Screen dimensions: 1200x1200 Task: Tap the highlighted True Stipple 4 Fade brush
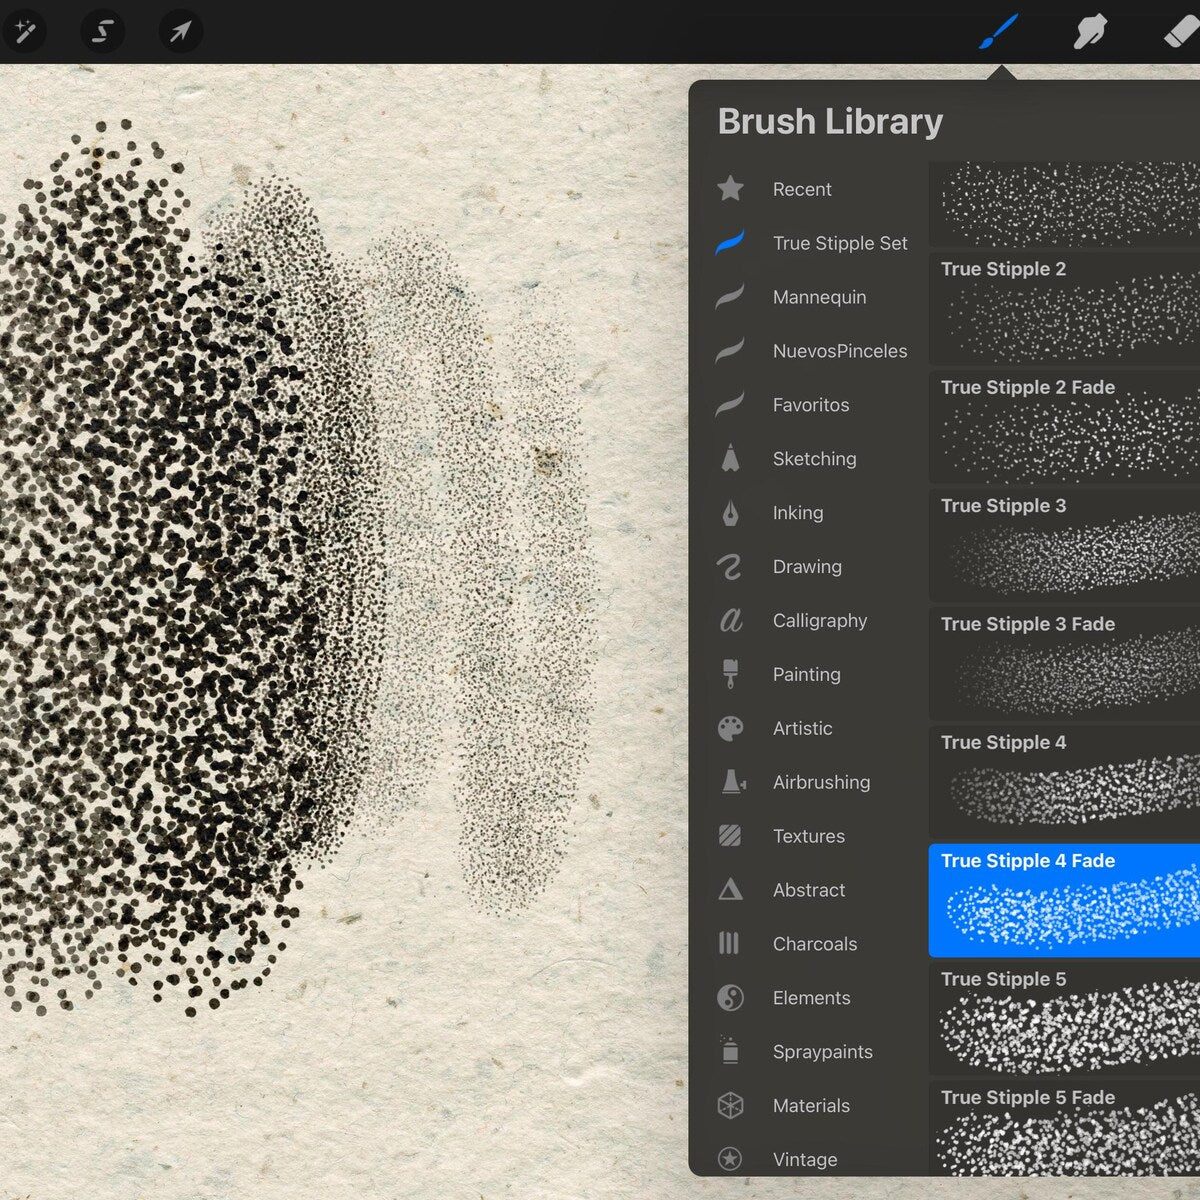(x=1064, y=900)
